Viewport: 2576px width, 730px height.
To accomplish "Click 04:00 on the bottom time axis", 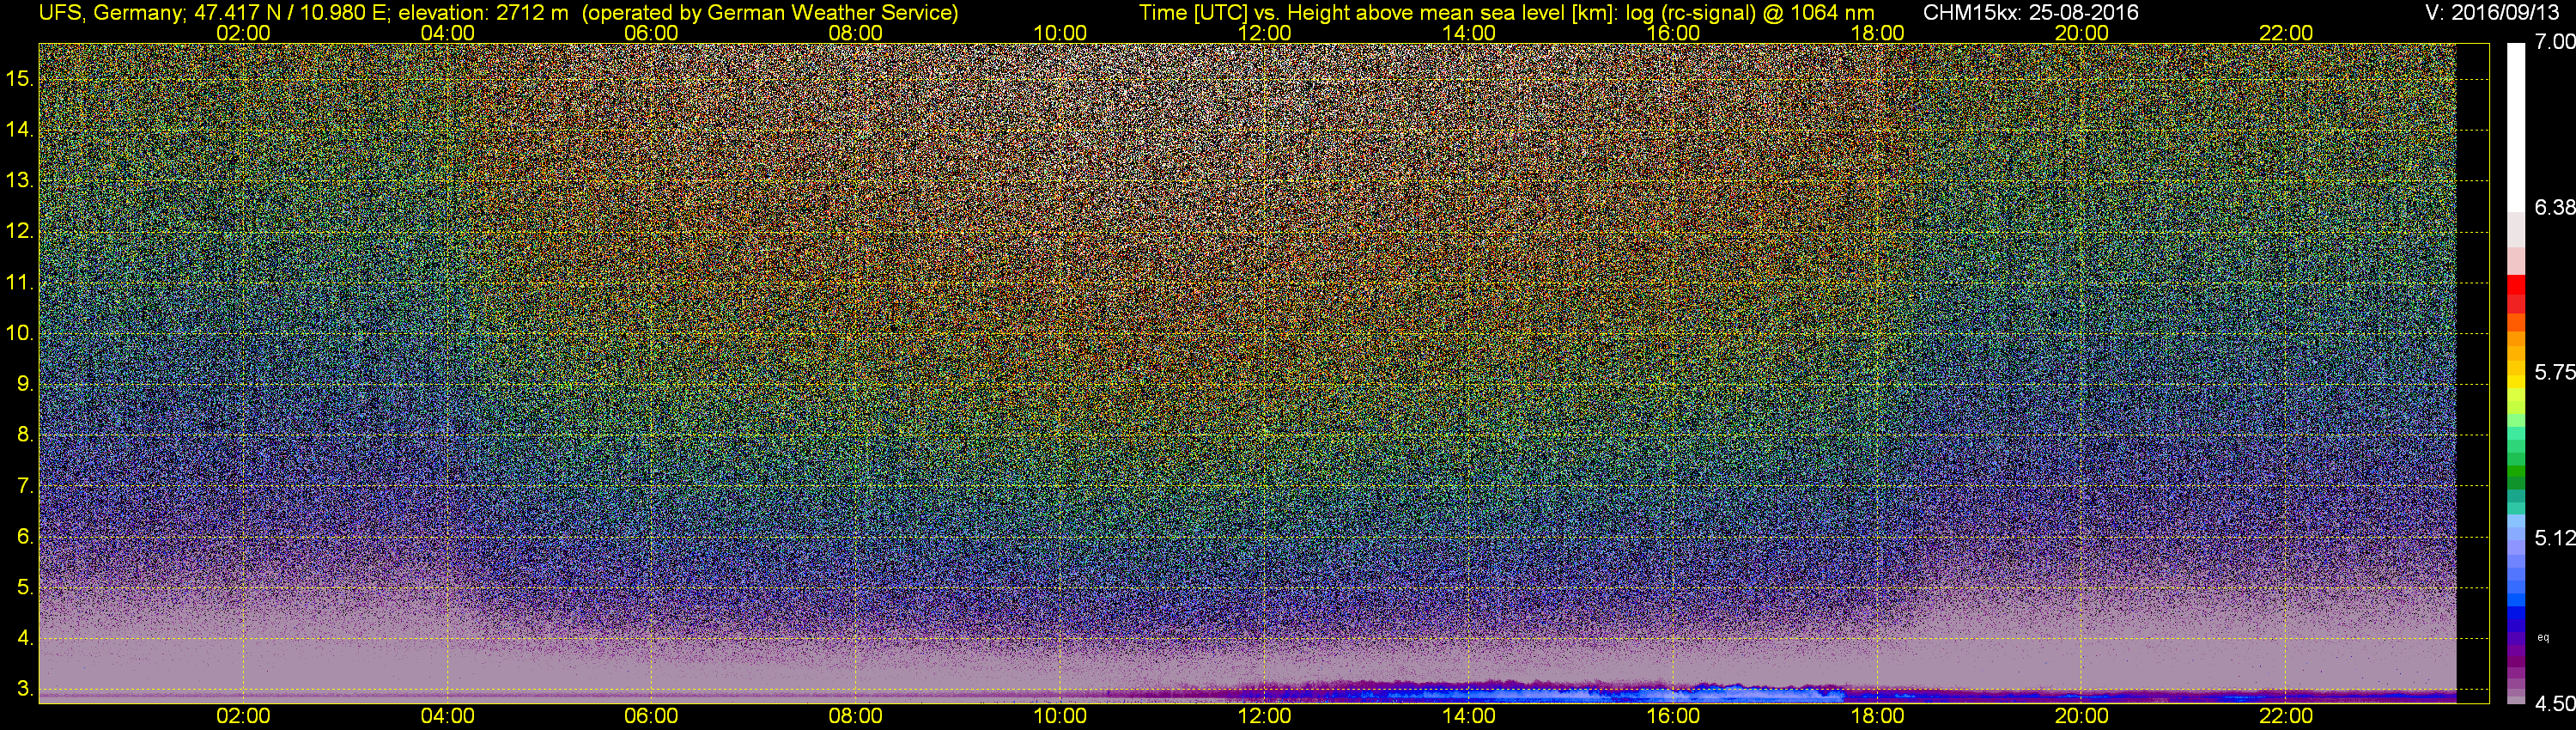I will click(447, 716).
